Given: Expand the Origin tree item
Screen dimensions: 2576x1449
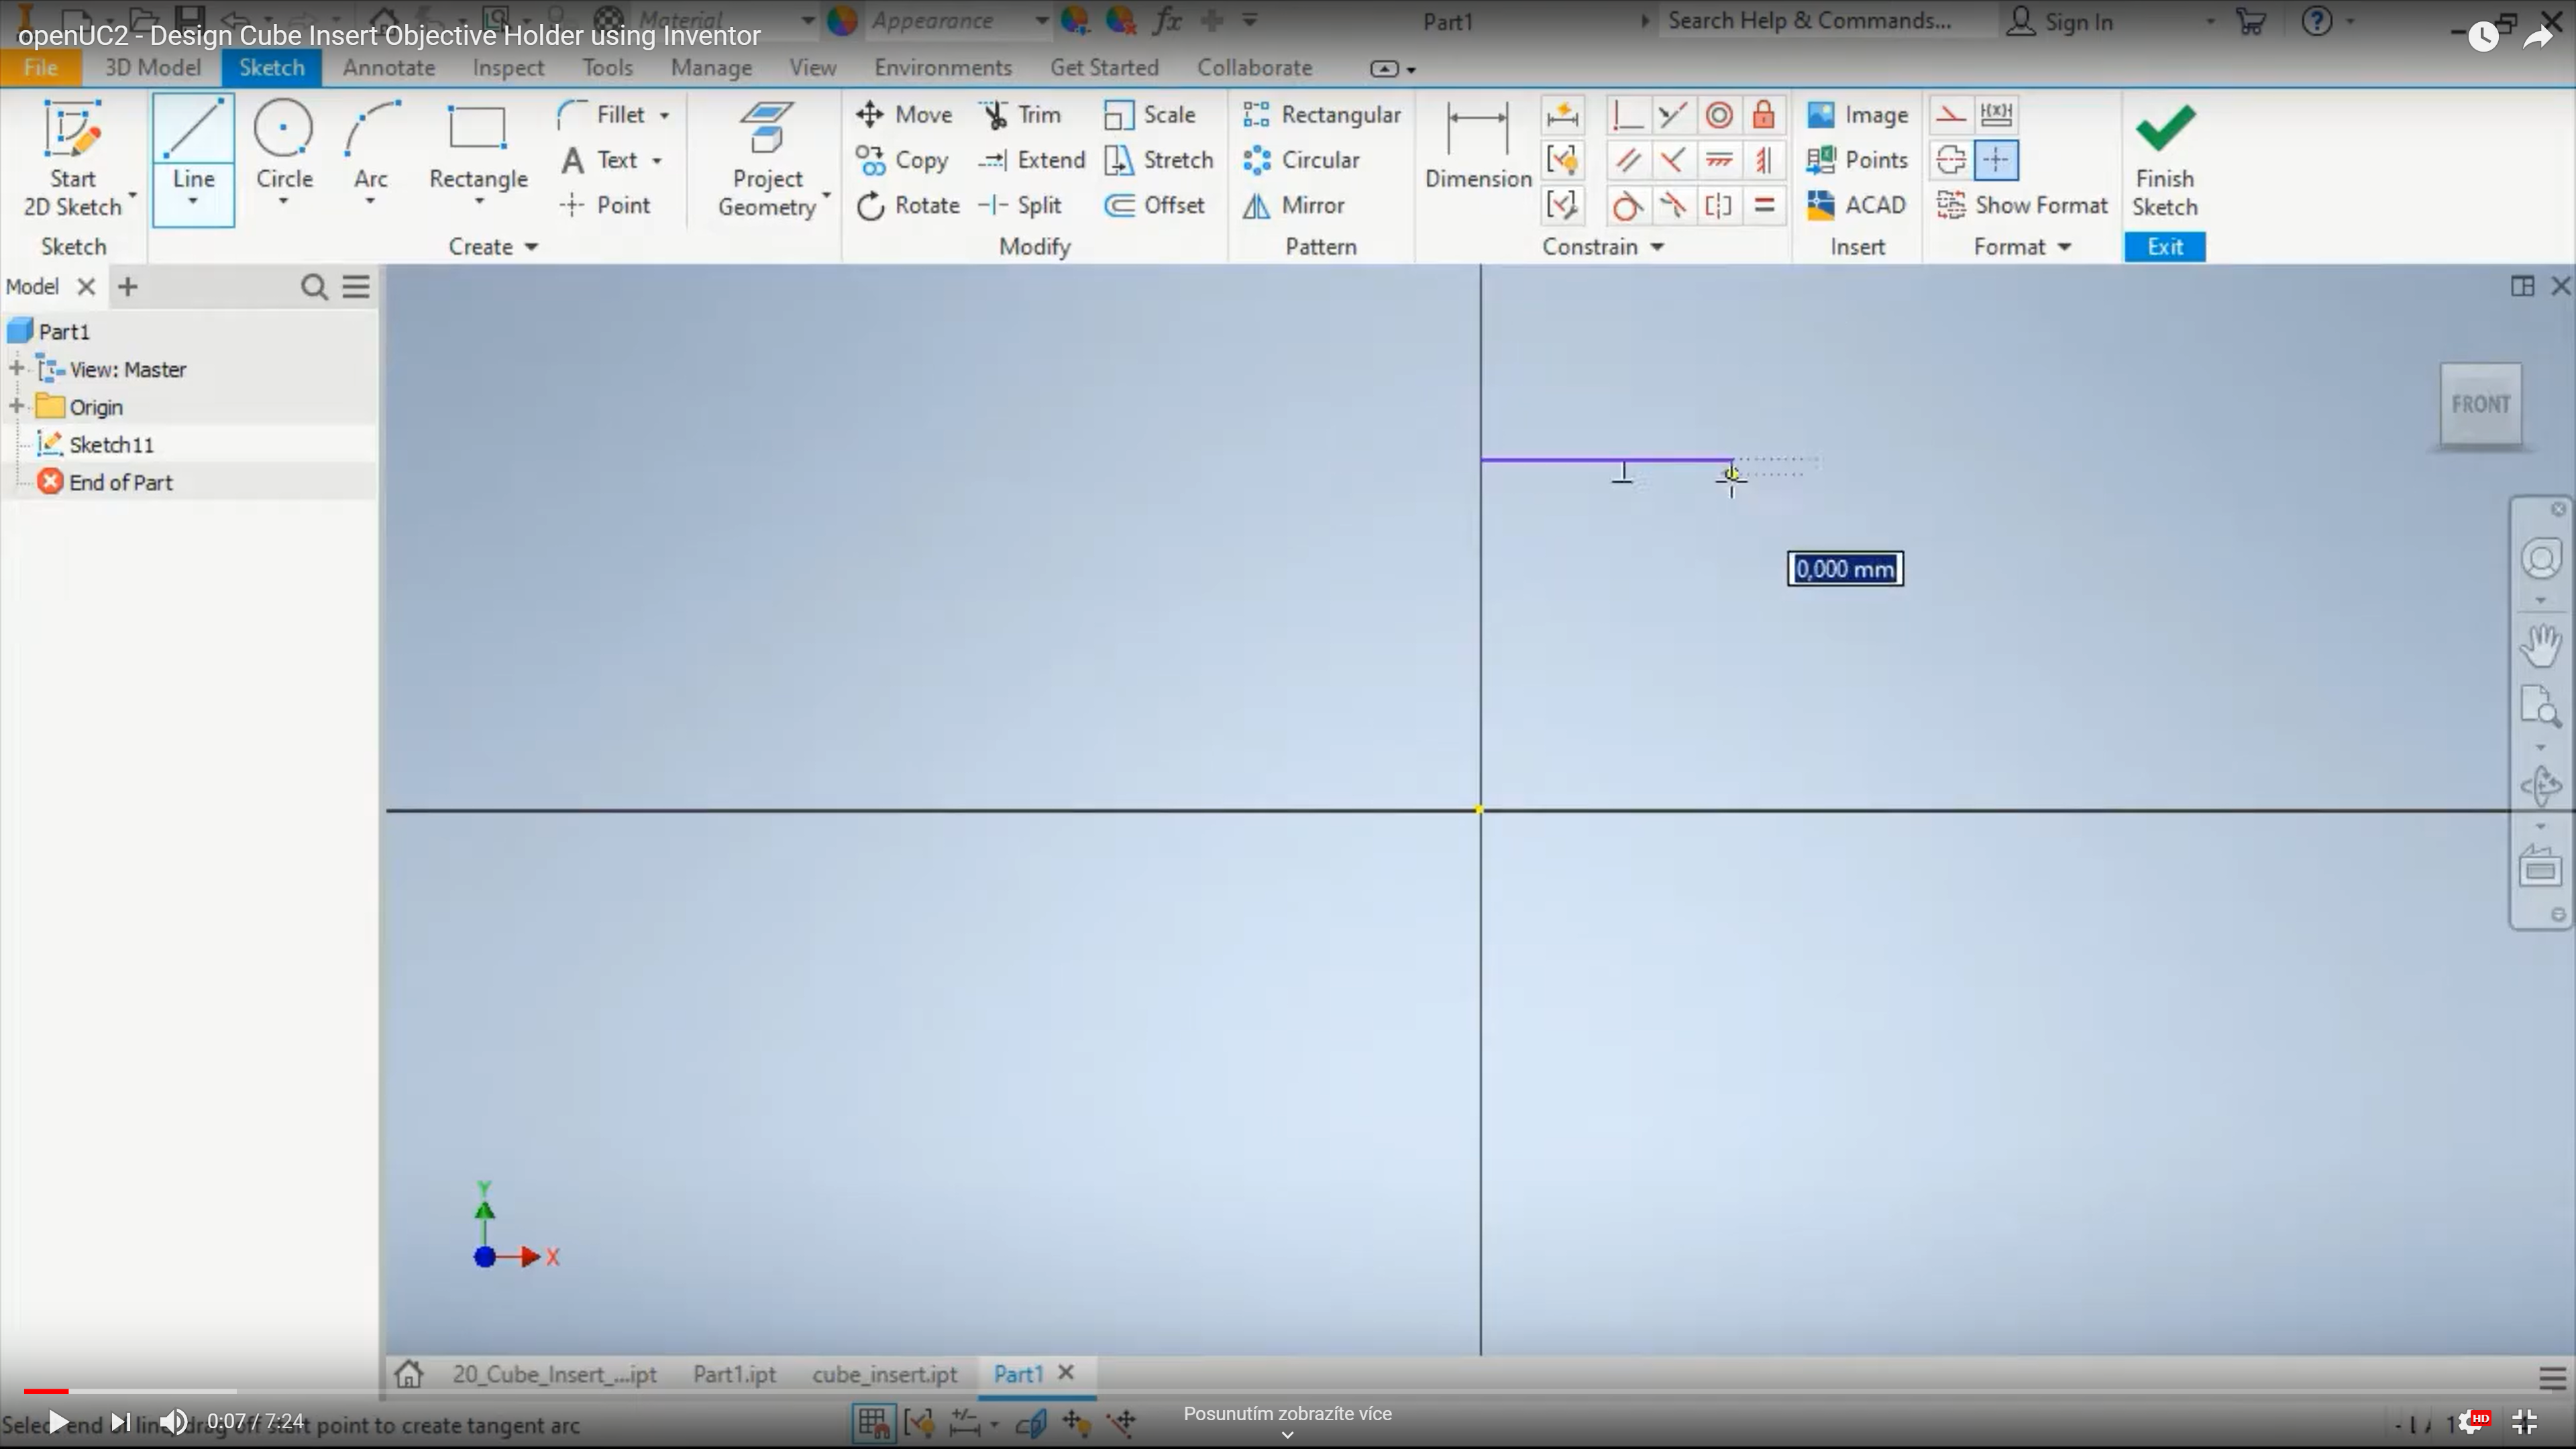Looking at the screenshot, I should click(16, 407).
